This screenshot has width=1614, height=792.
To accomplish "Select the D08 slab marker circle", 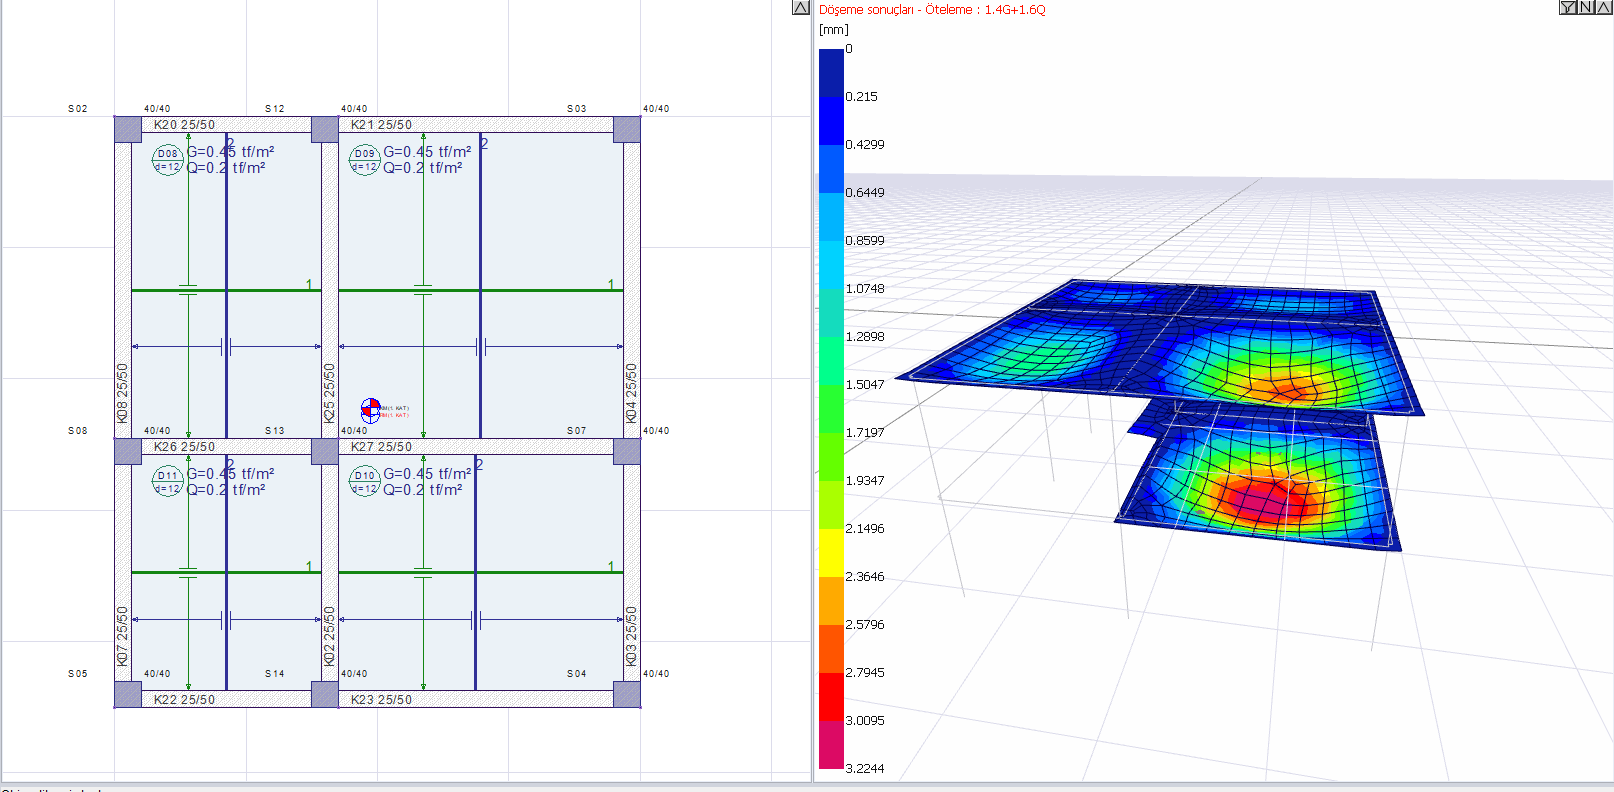I will tap(167, 160).
